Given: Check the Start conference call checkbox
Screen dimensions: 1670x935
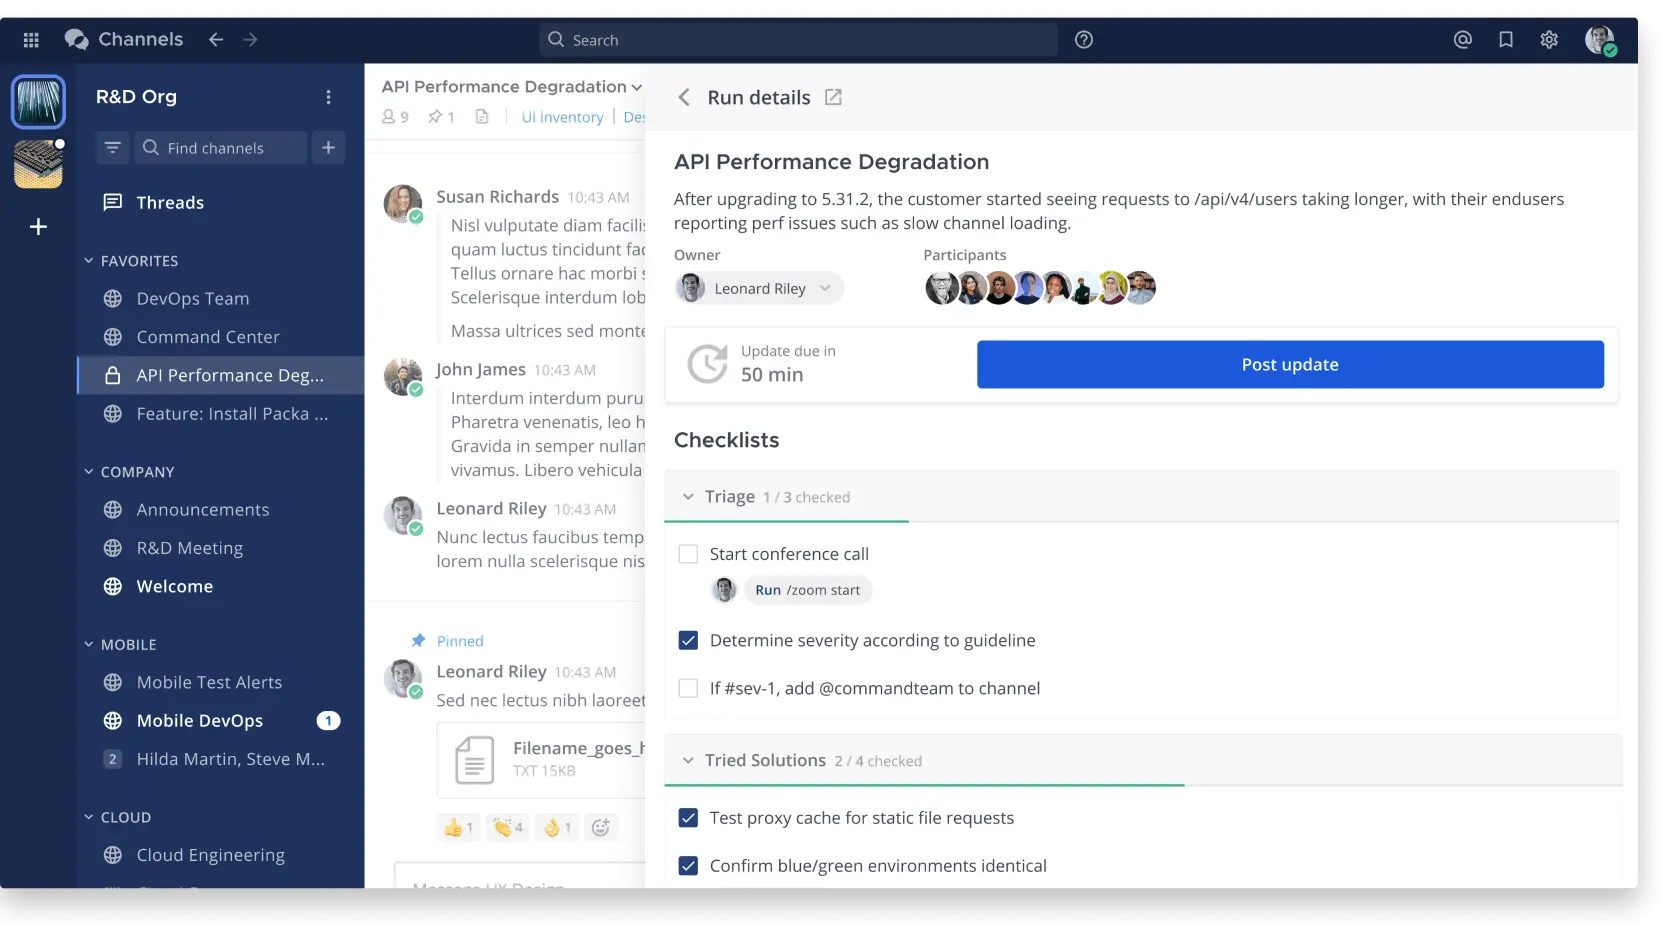Looking at the screenshot, I should coord(688,554).
